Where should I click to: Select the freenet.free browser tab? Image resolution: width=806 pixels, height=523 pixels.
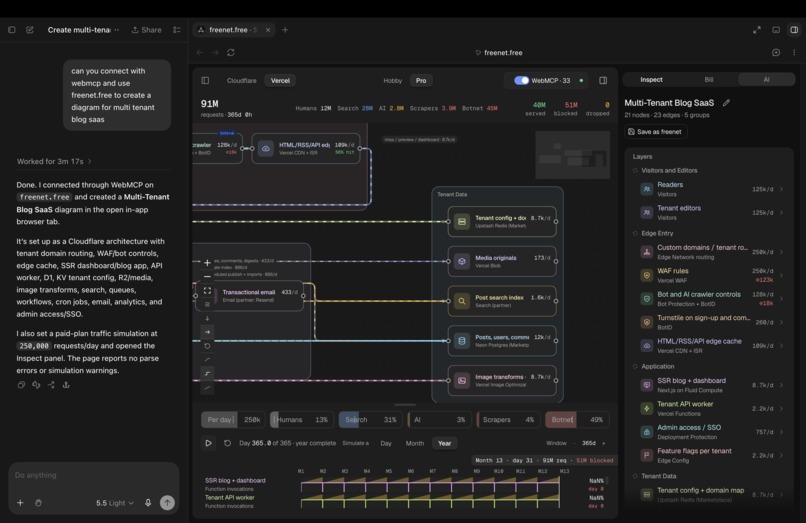coord(233,30)
